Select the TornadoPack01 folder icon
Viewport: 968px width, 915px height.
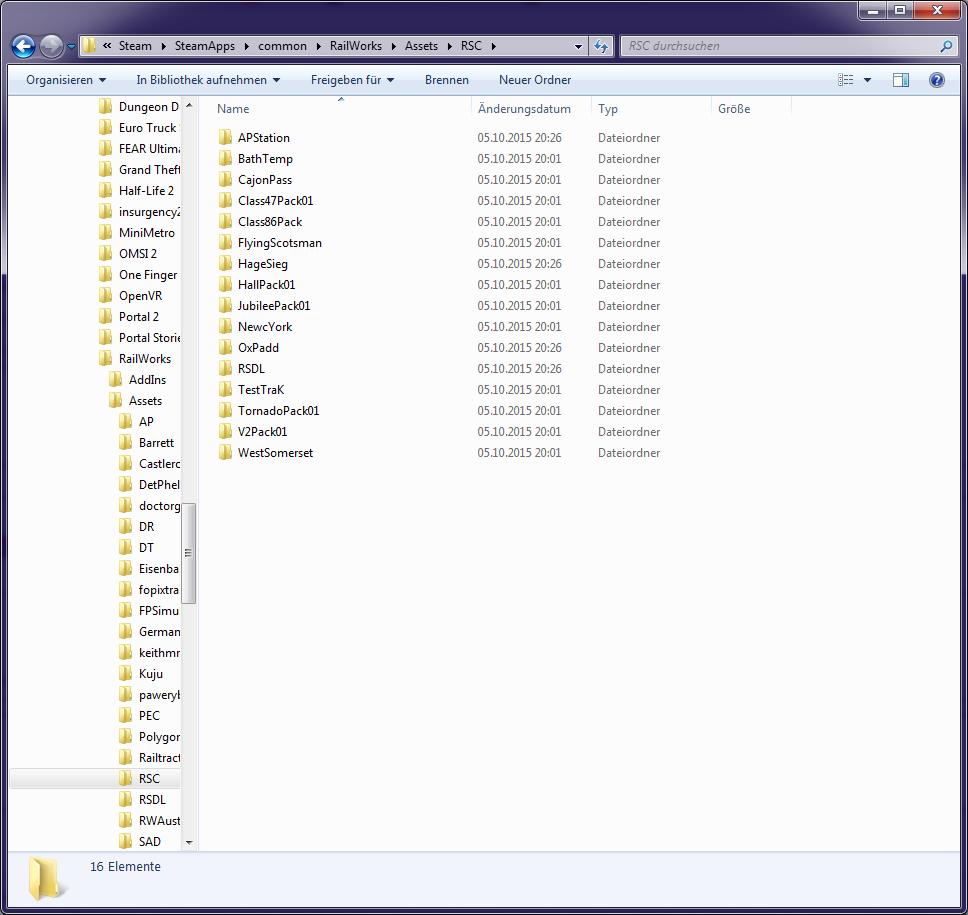point(225,411)
